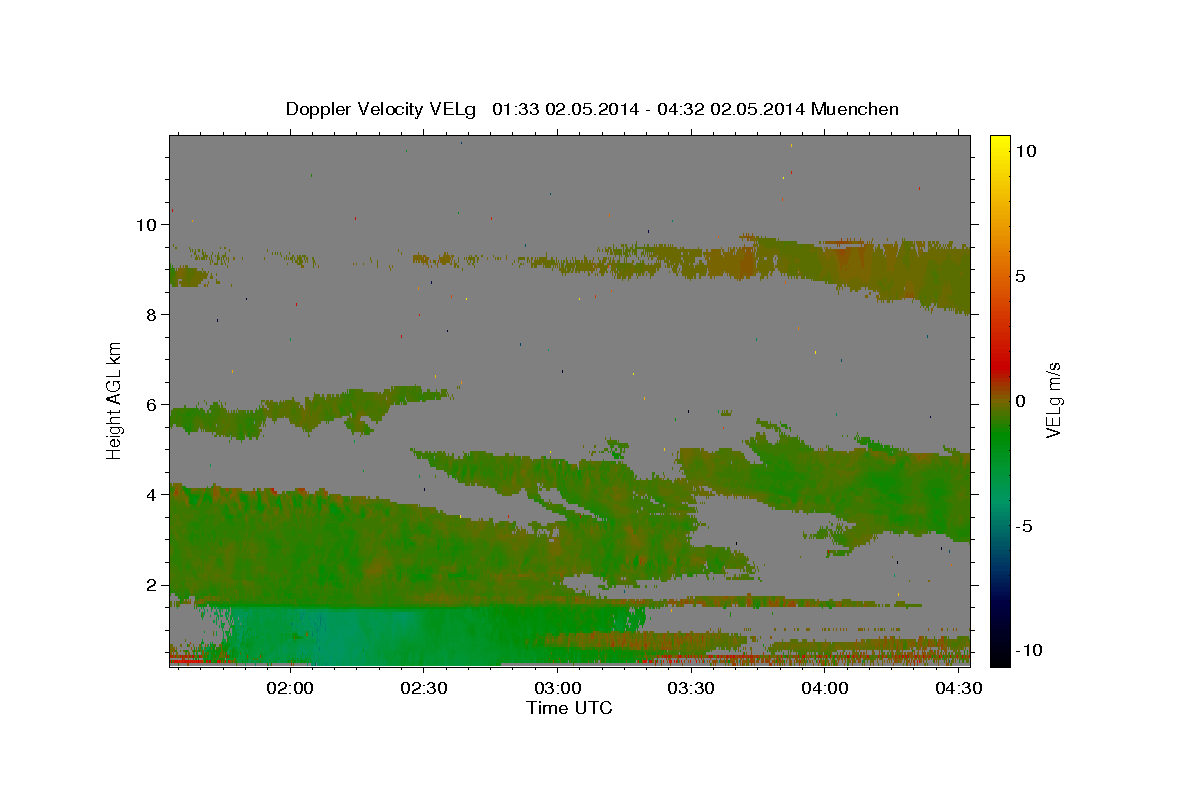Click the '02:30' time axis label

tap(424, 689)
